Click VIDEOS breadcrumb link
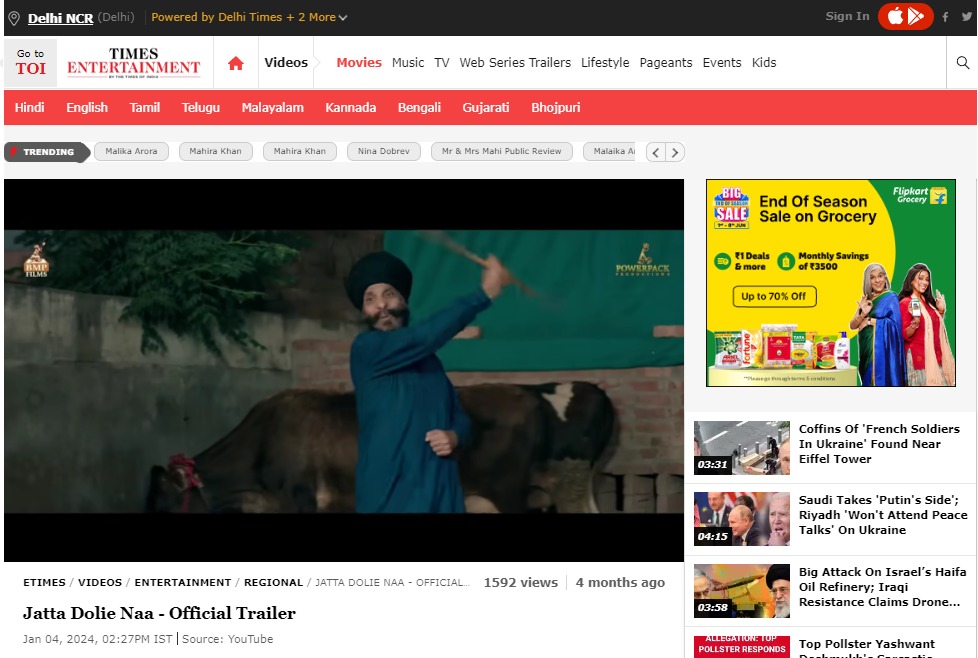Image resolution: width=978 pixels, height=658 pixels. point(100,583)
